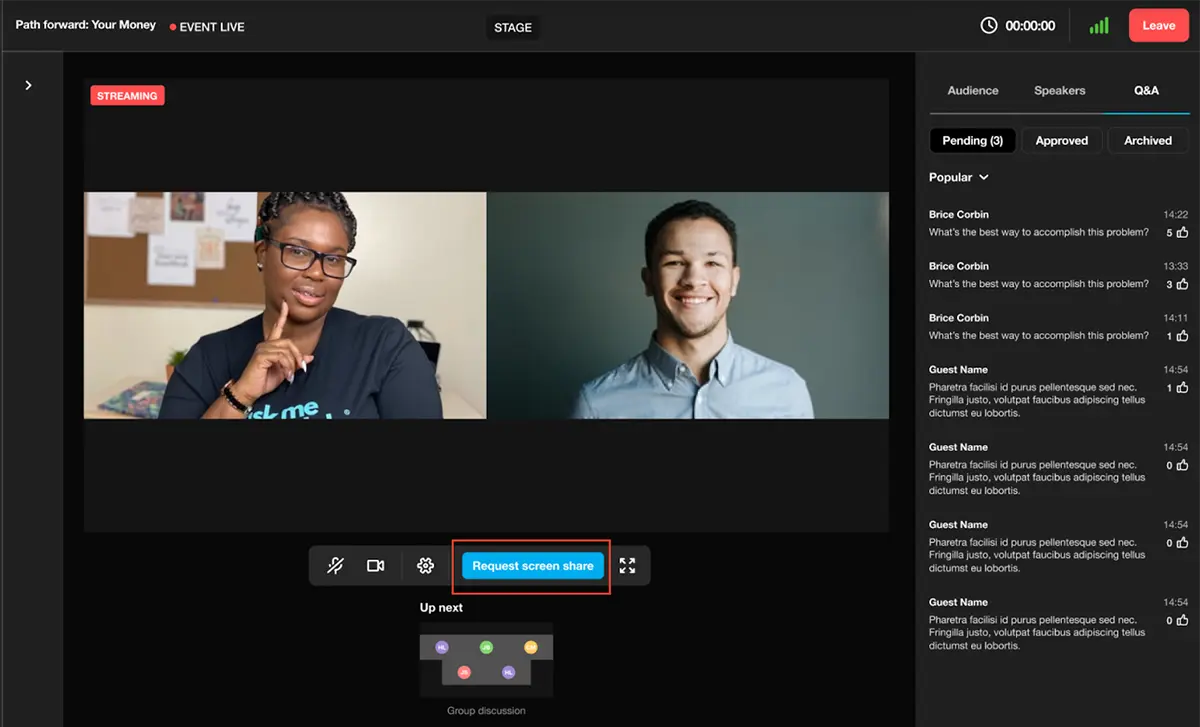Screen dimensions: 1200x727
Task: Click the Request screen share button
Action: point(533,566)
